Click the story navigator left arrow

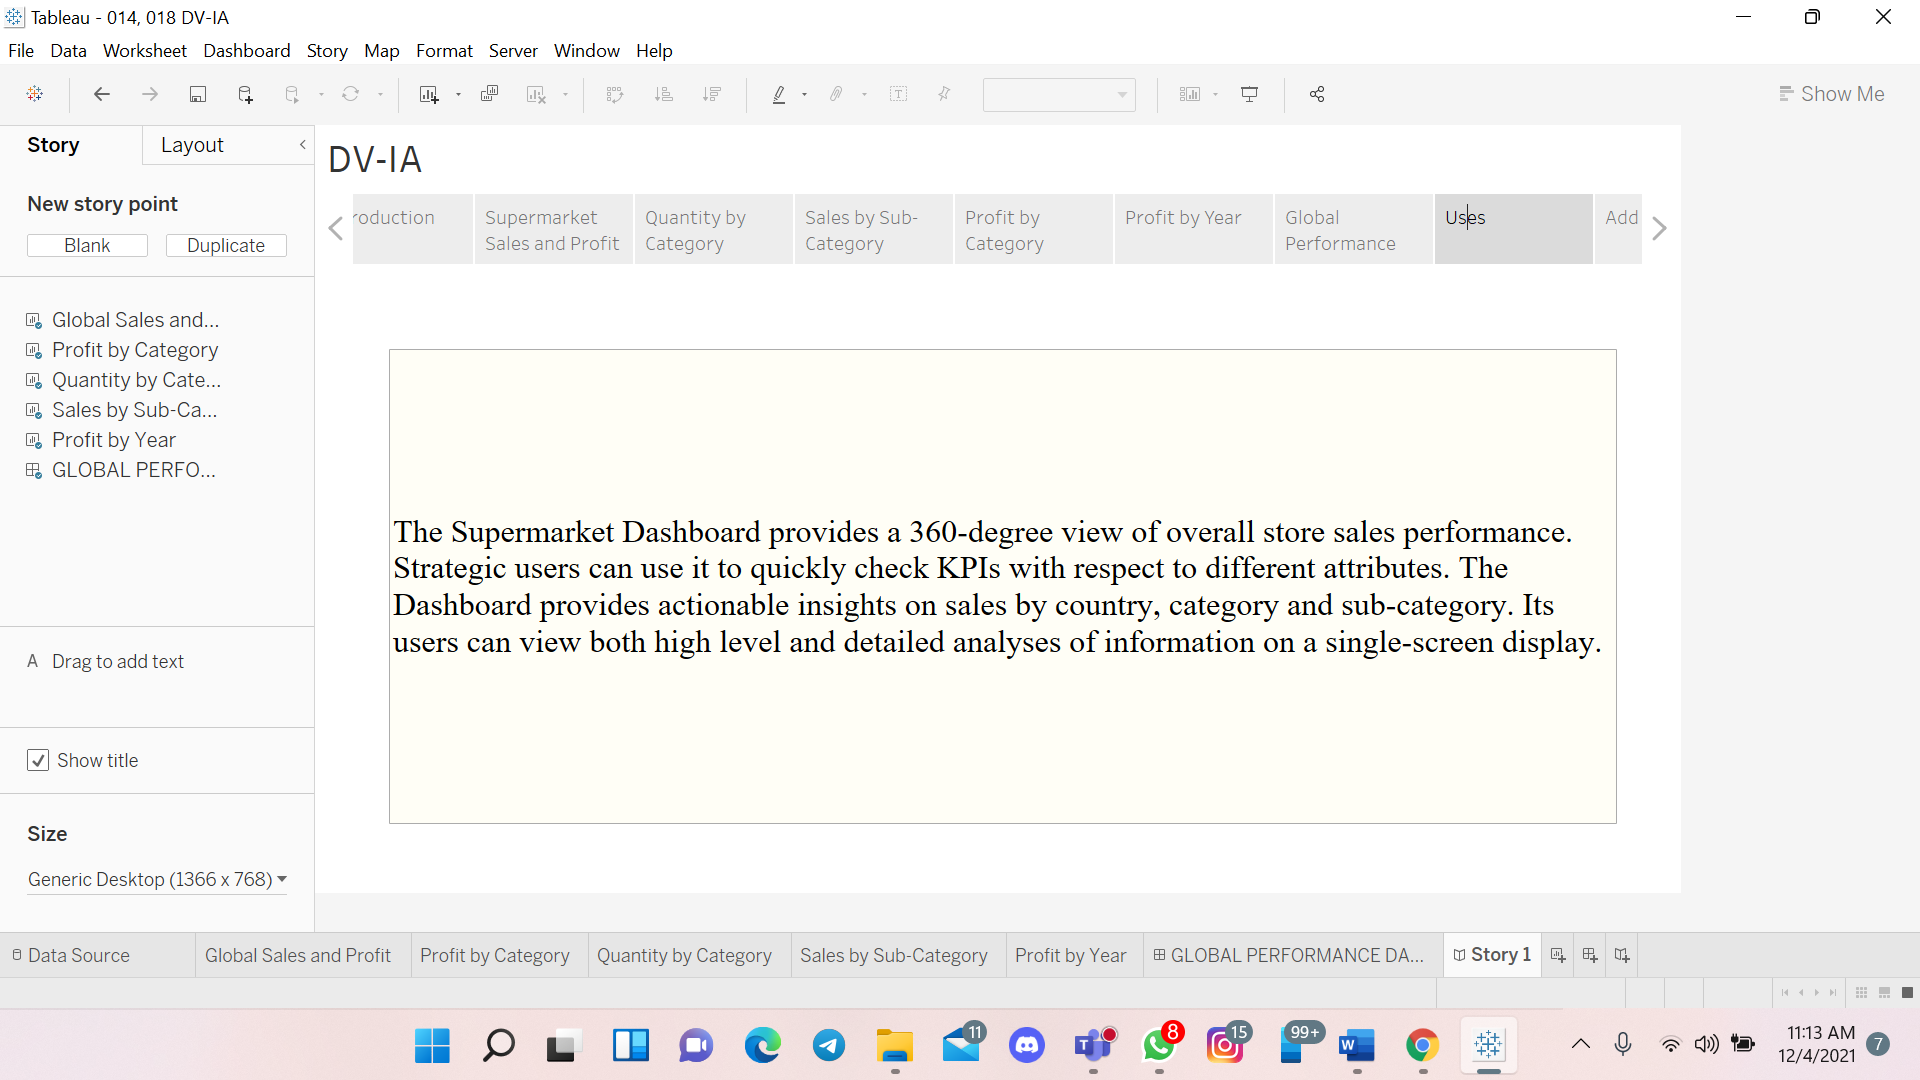coord(336,229)
